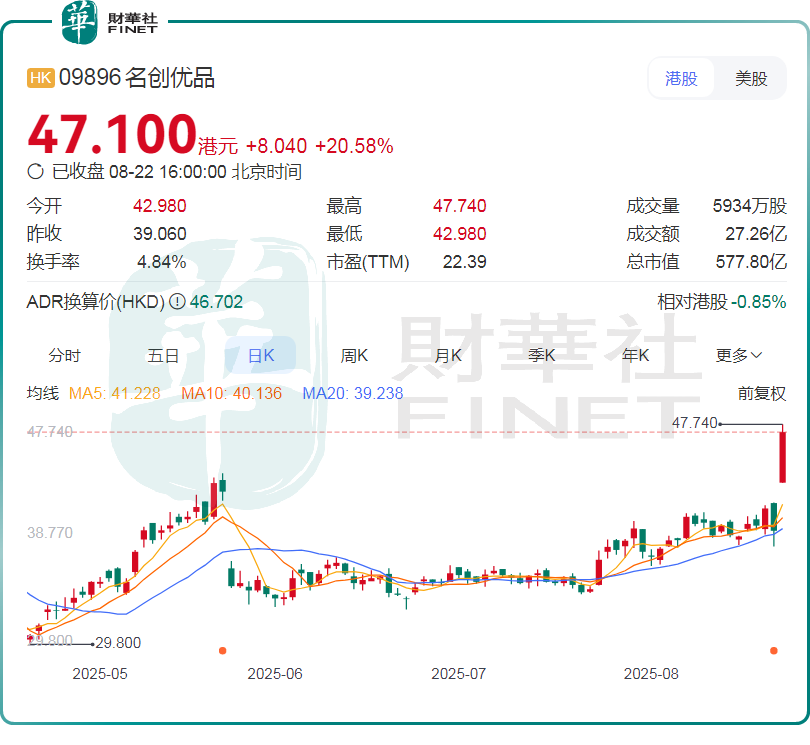Click the MA10: 40.136 indicator
810x745 pixels.
coord(231,393)
